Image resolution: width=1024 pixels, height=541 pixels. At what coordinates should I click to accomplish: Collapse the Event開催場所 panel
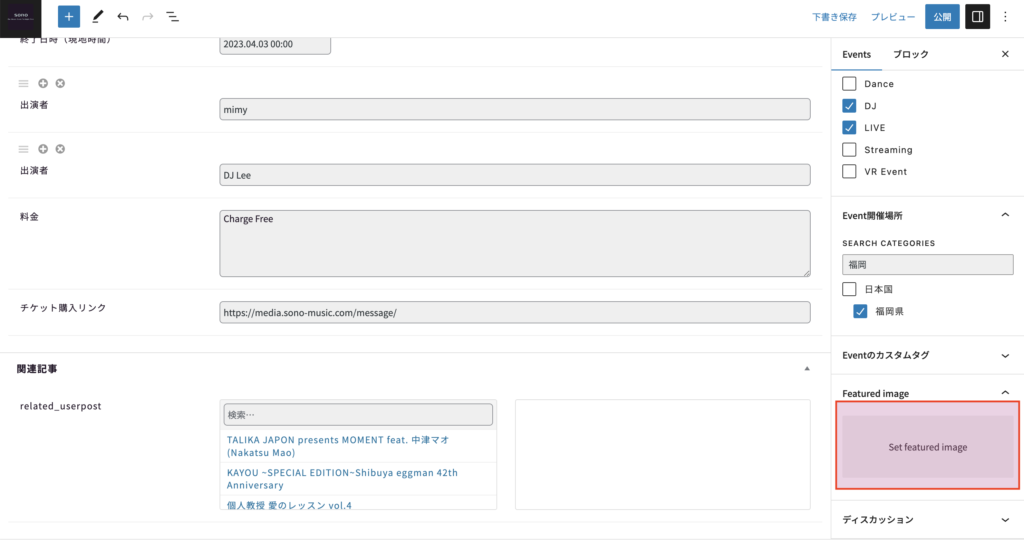point(1005,214)
